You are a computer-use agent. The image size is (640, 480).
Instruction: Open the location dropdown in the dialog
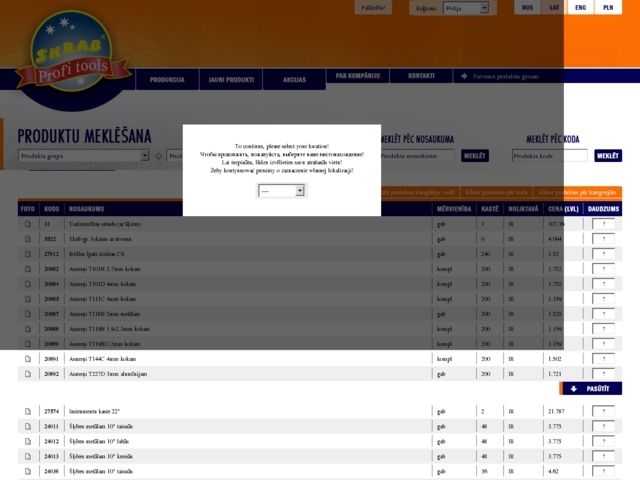click(282, 190)
